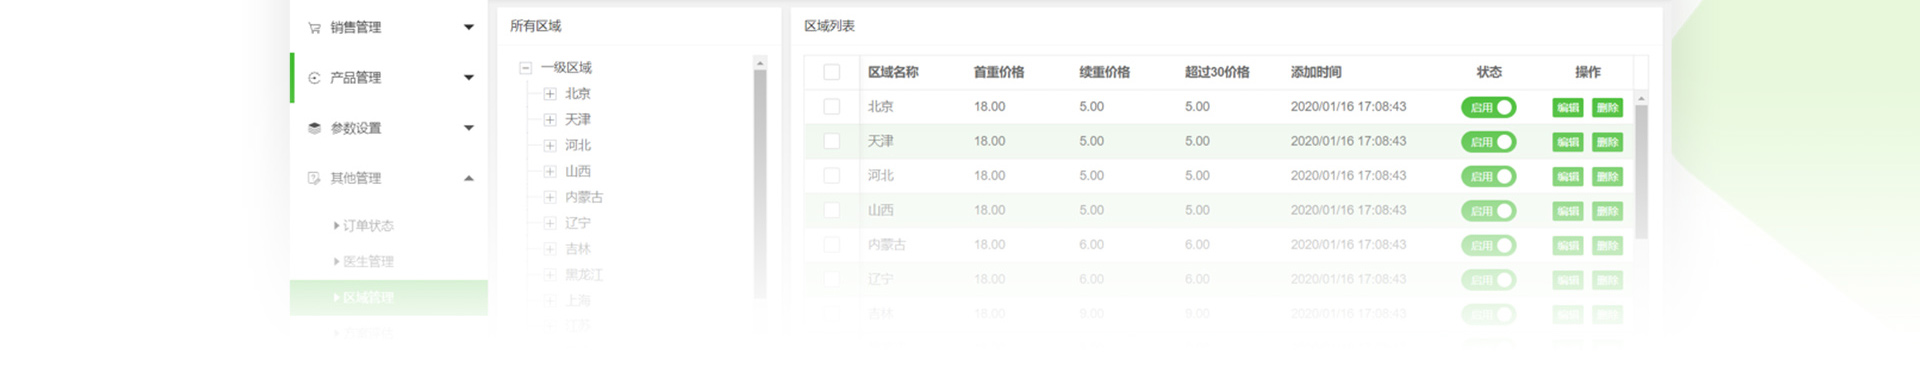Expand the 天津 tree node
This screenshot has height=376, width=1920.
(550, 120)
